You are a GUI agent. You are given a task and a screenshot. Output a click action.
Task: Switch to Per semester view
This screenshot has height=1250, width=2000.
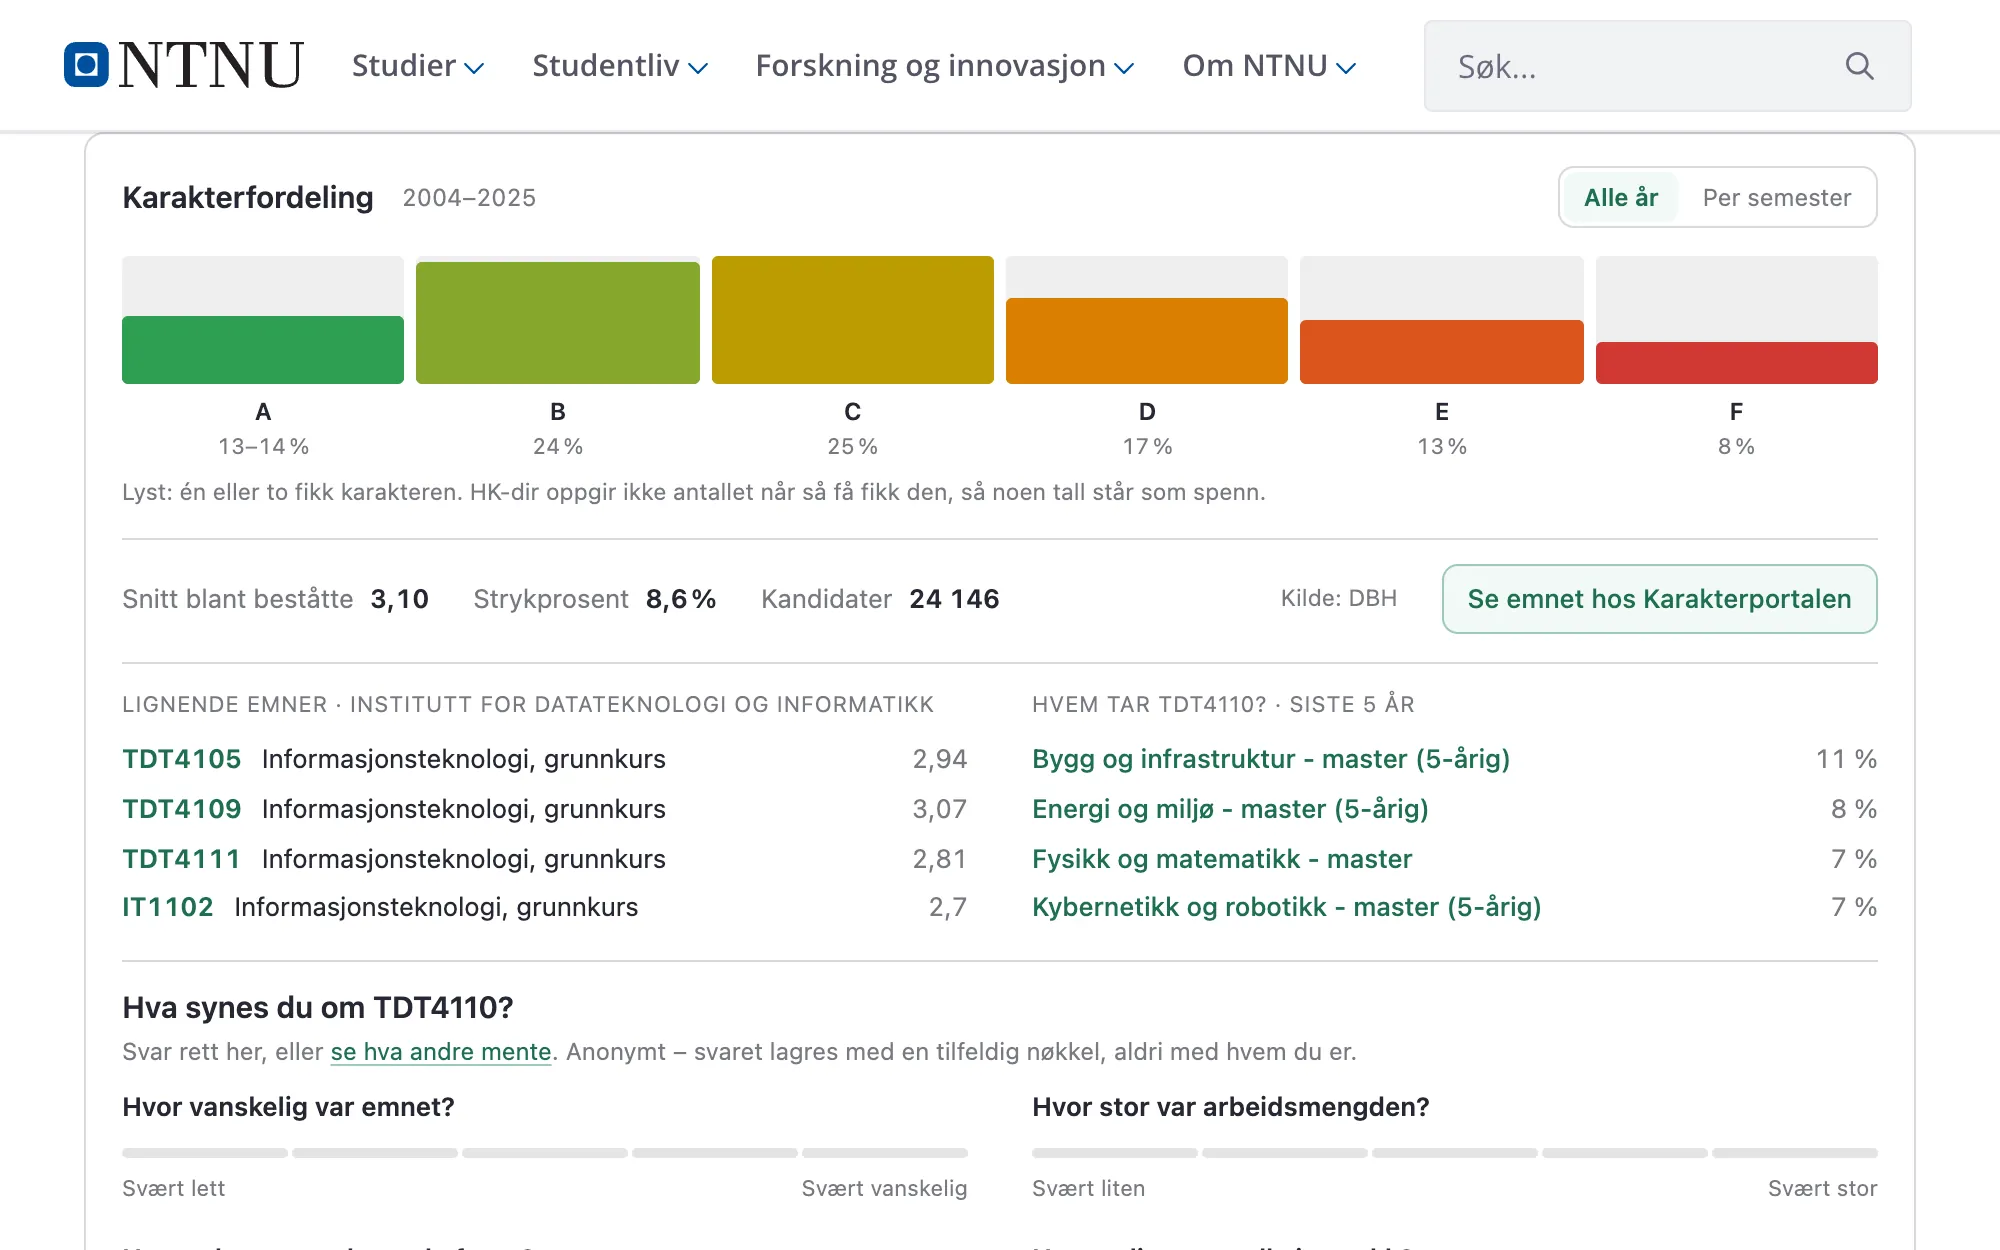[1777, 197]
